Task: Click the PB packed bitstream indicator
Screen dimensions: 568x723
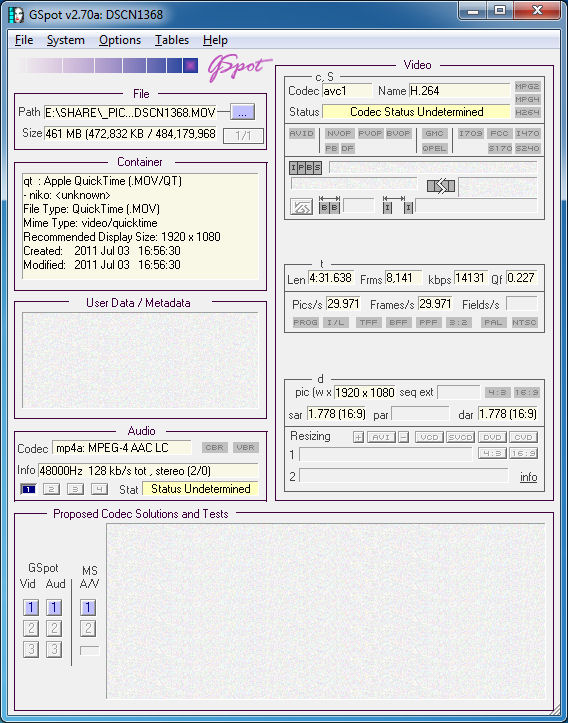Action: 331,148
